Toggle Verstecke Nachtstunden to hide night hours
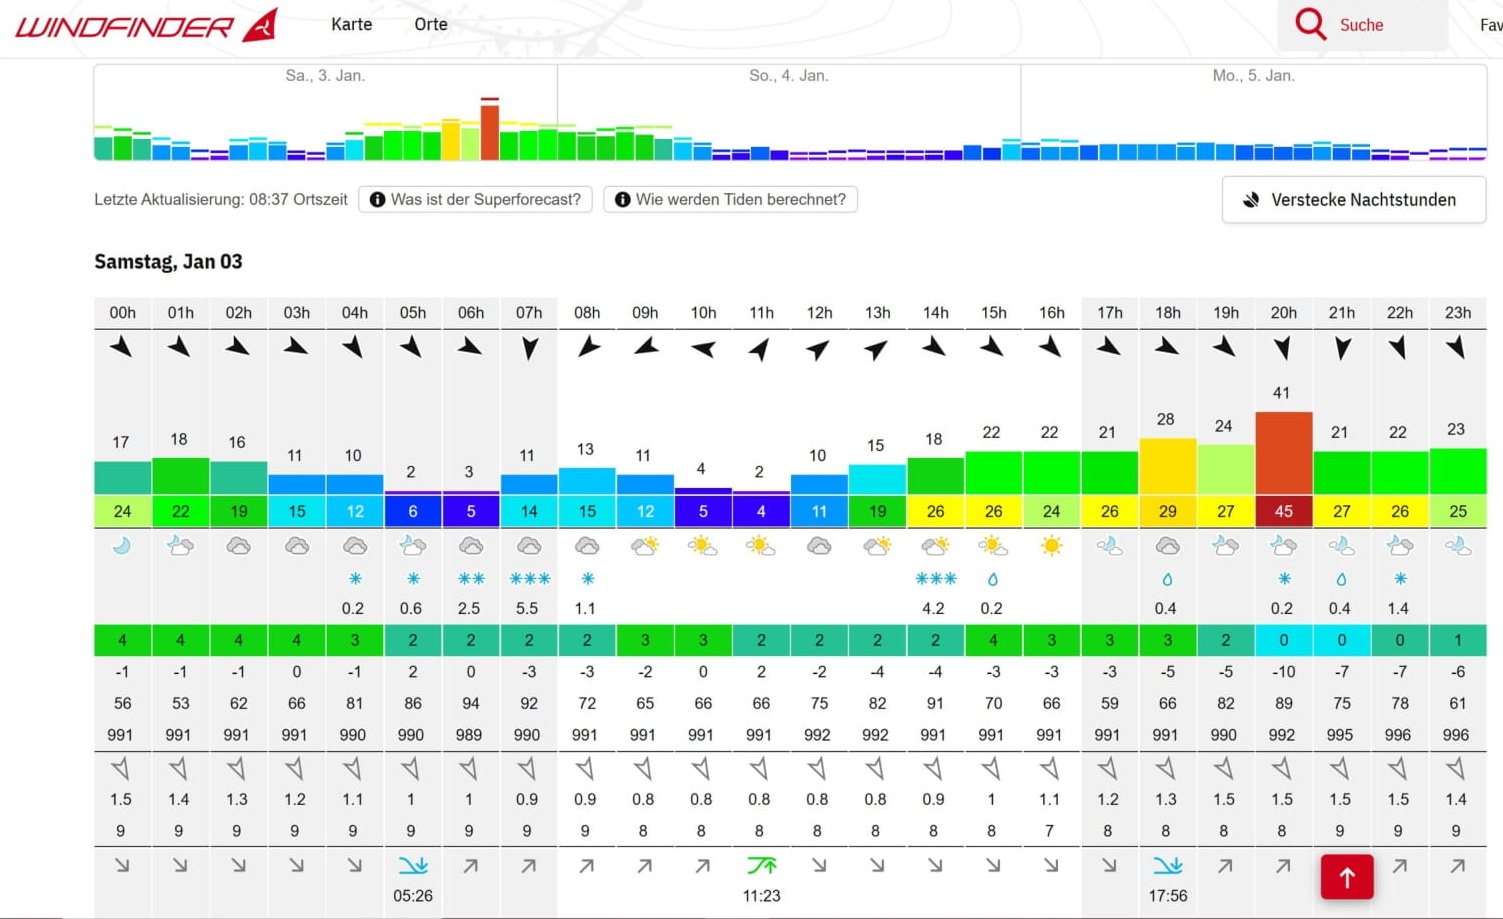Viewport: 1503px width, 919px height. (1353, 200)
